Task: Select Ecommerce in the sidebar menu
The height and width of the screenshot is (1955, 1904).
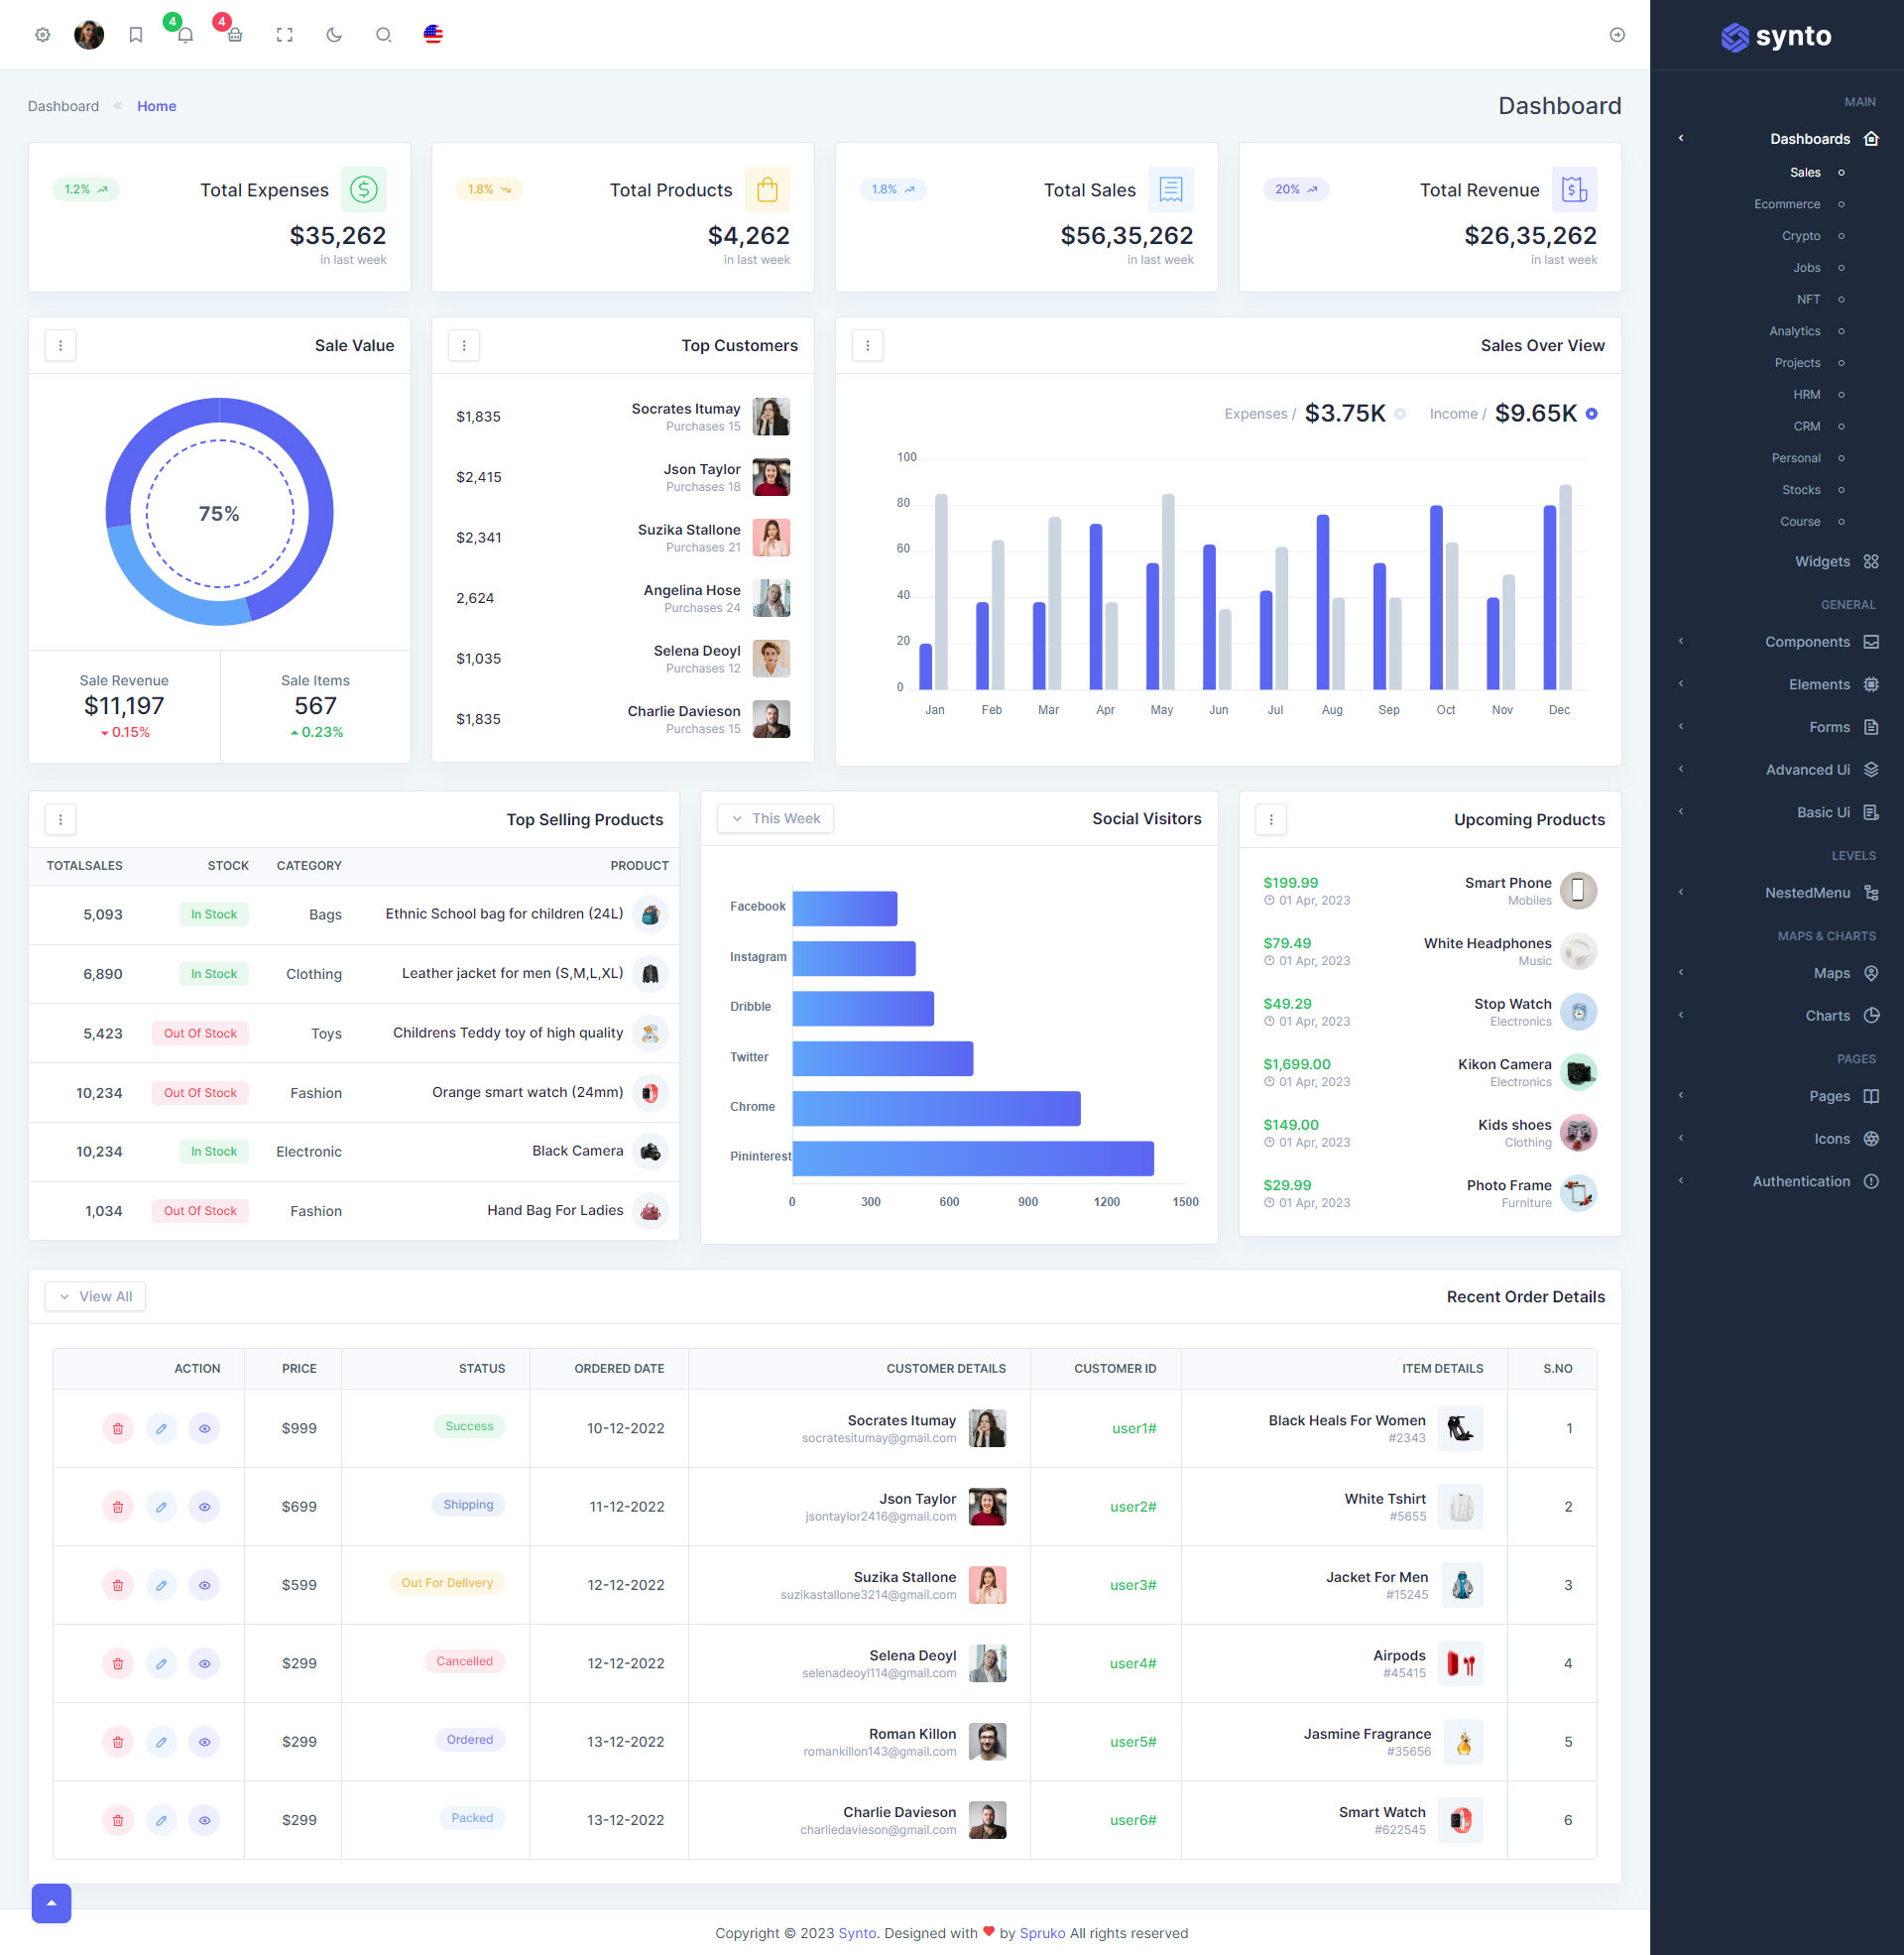Action: 1789,204
